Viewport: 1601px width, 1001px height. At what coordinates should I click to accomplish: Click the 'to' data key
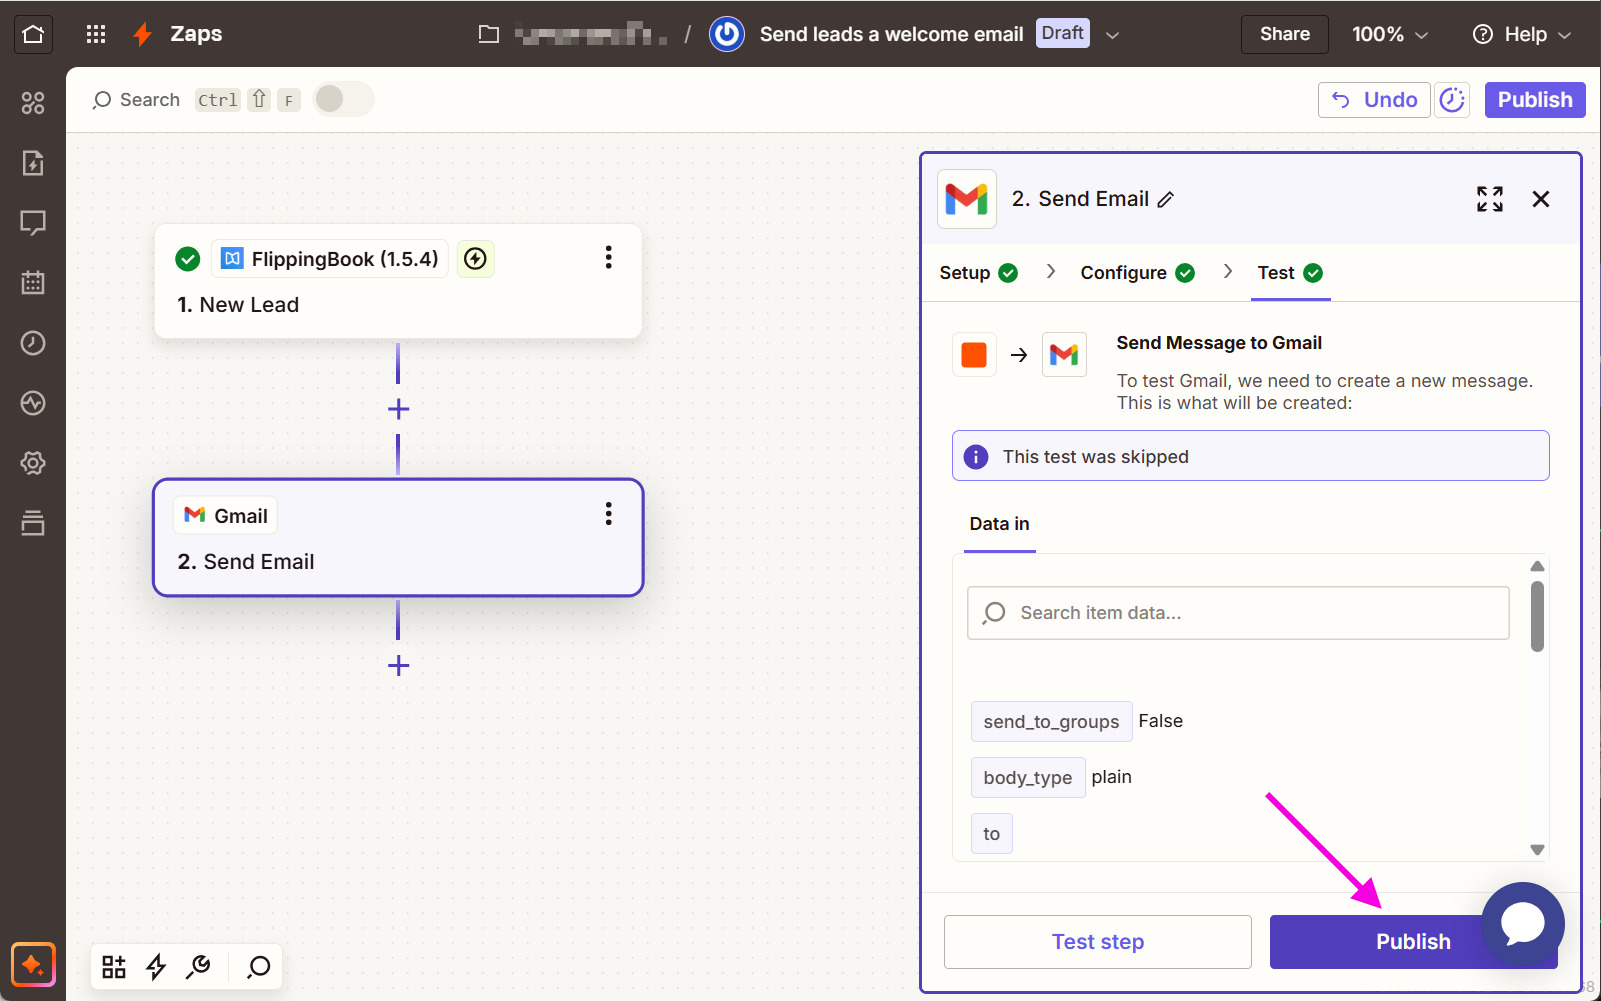point(991,834)
